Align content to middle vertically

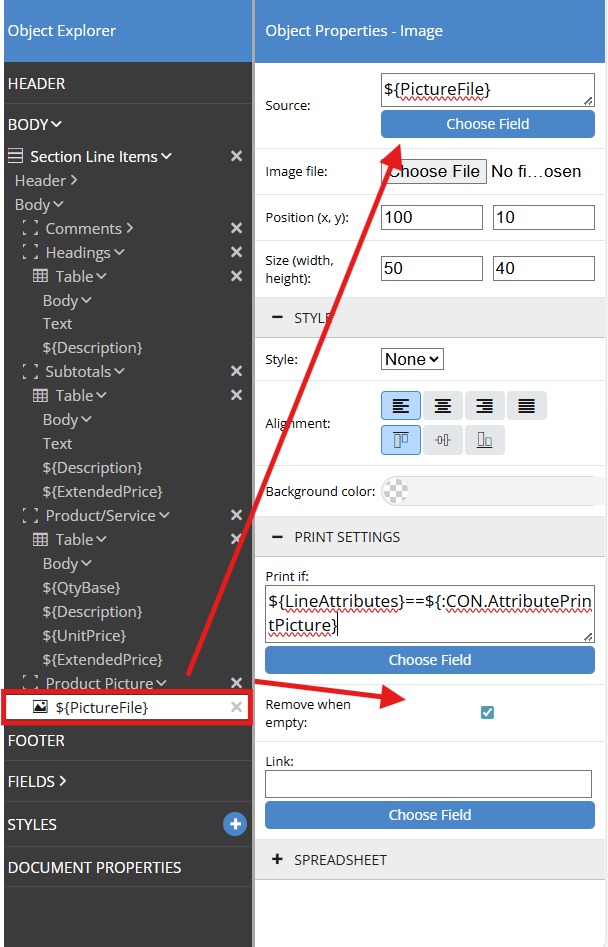pos(443,440)
